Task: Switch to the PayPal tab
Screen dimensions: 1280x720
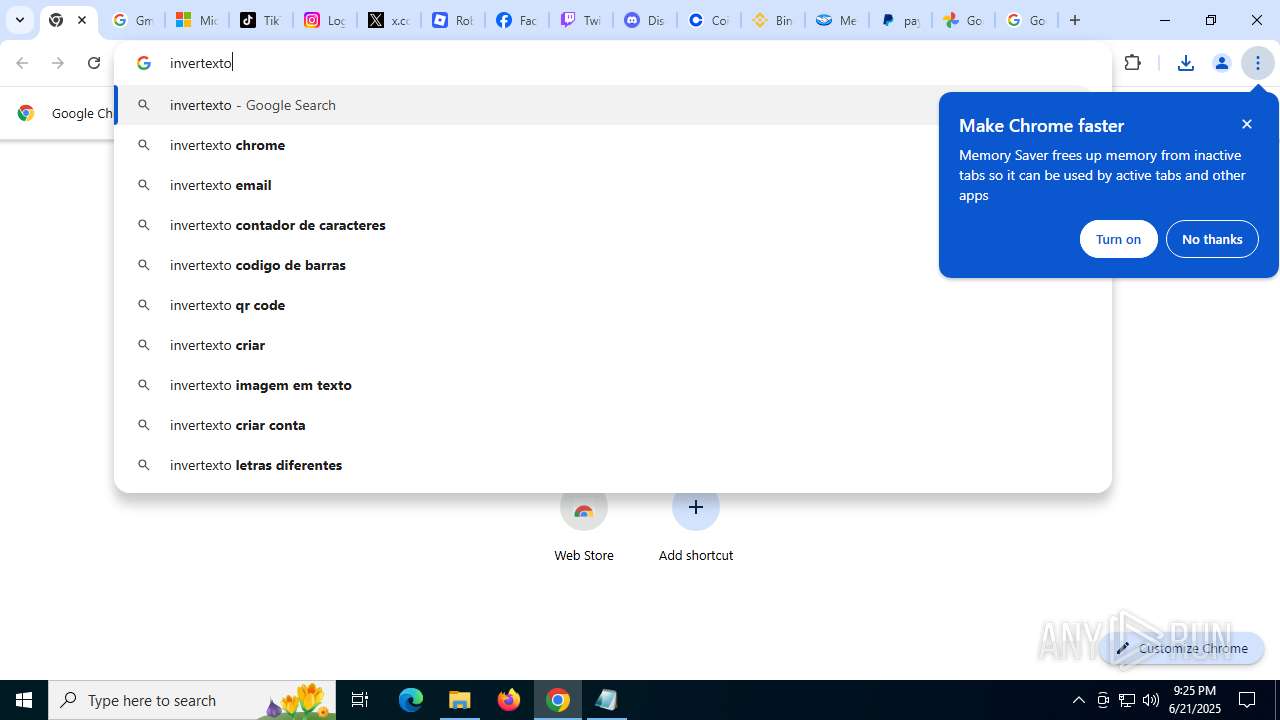Action: 900,20
